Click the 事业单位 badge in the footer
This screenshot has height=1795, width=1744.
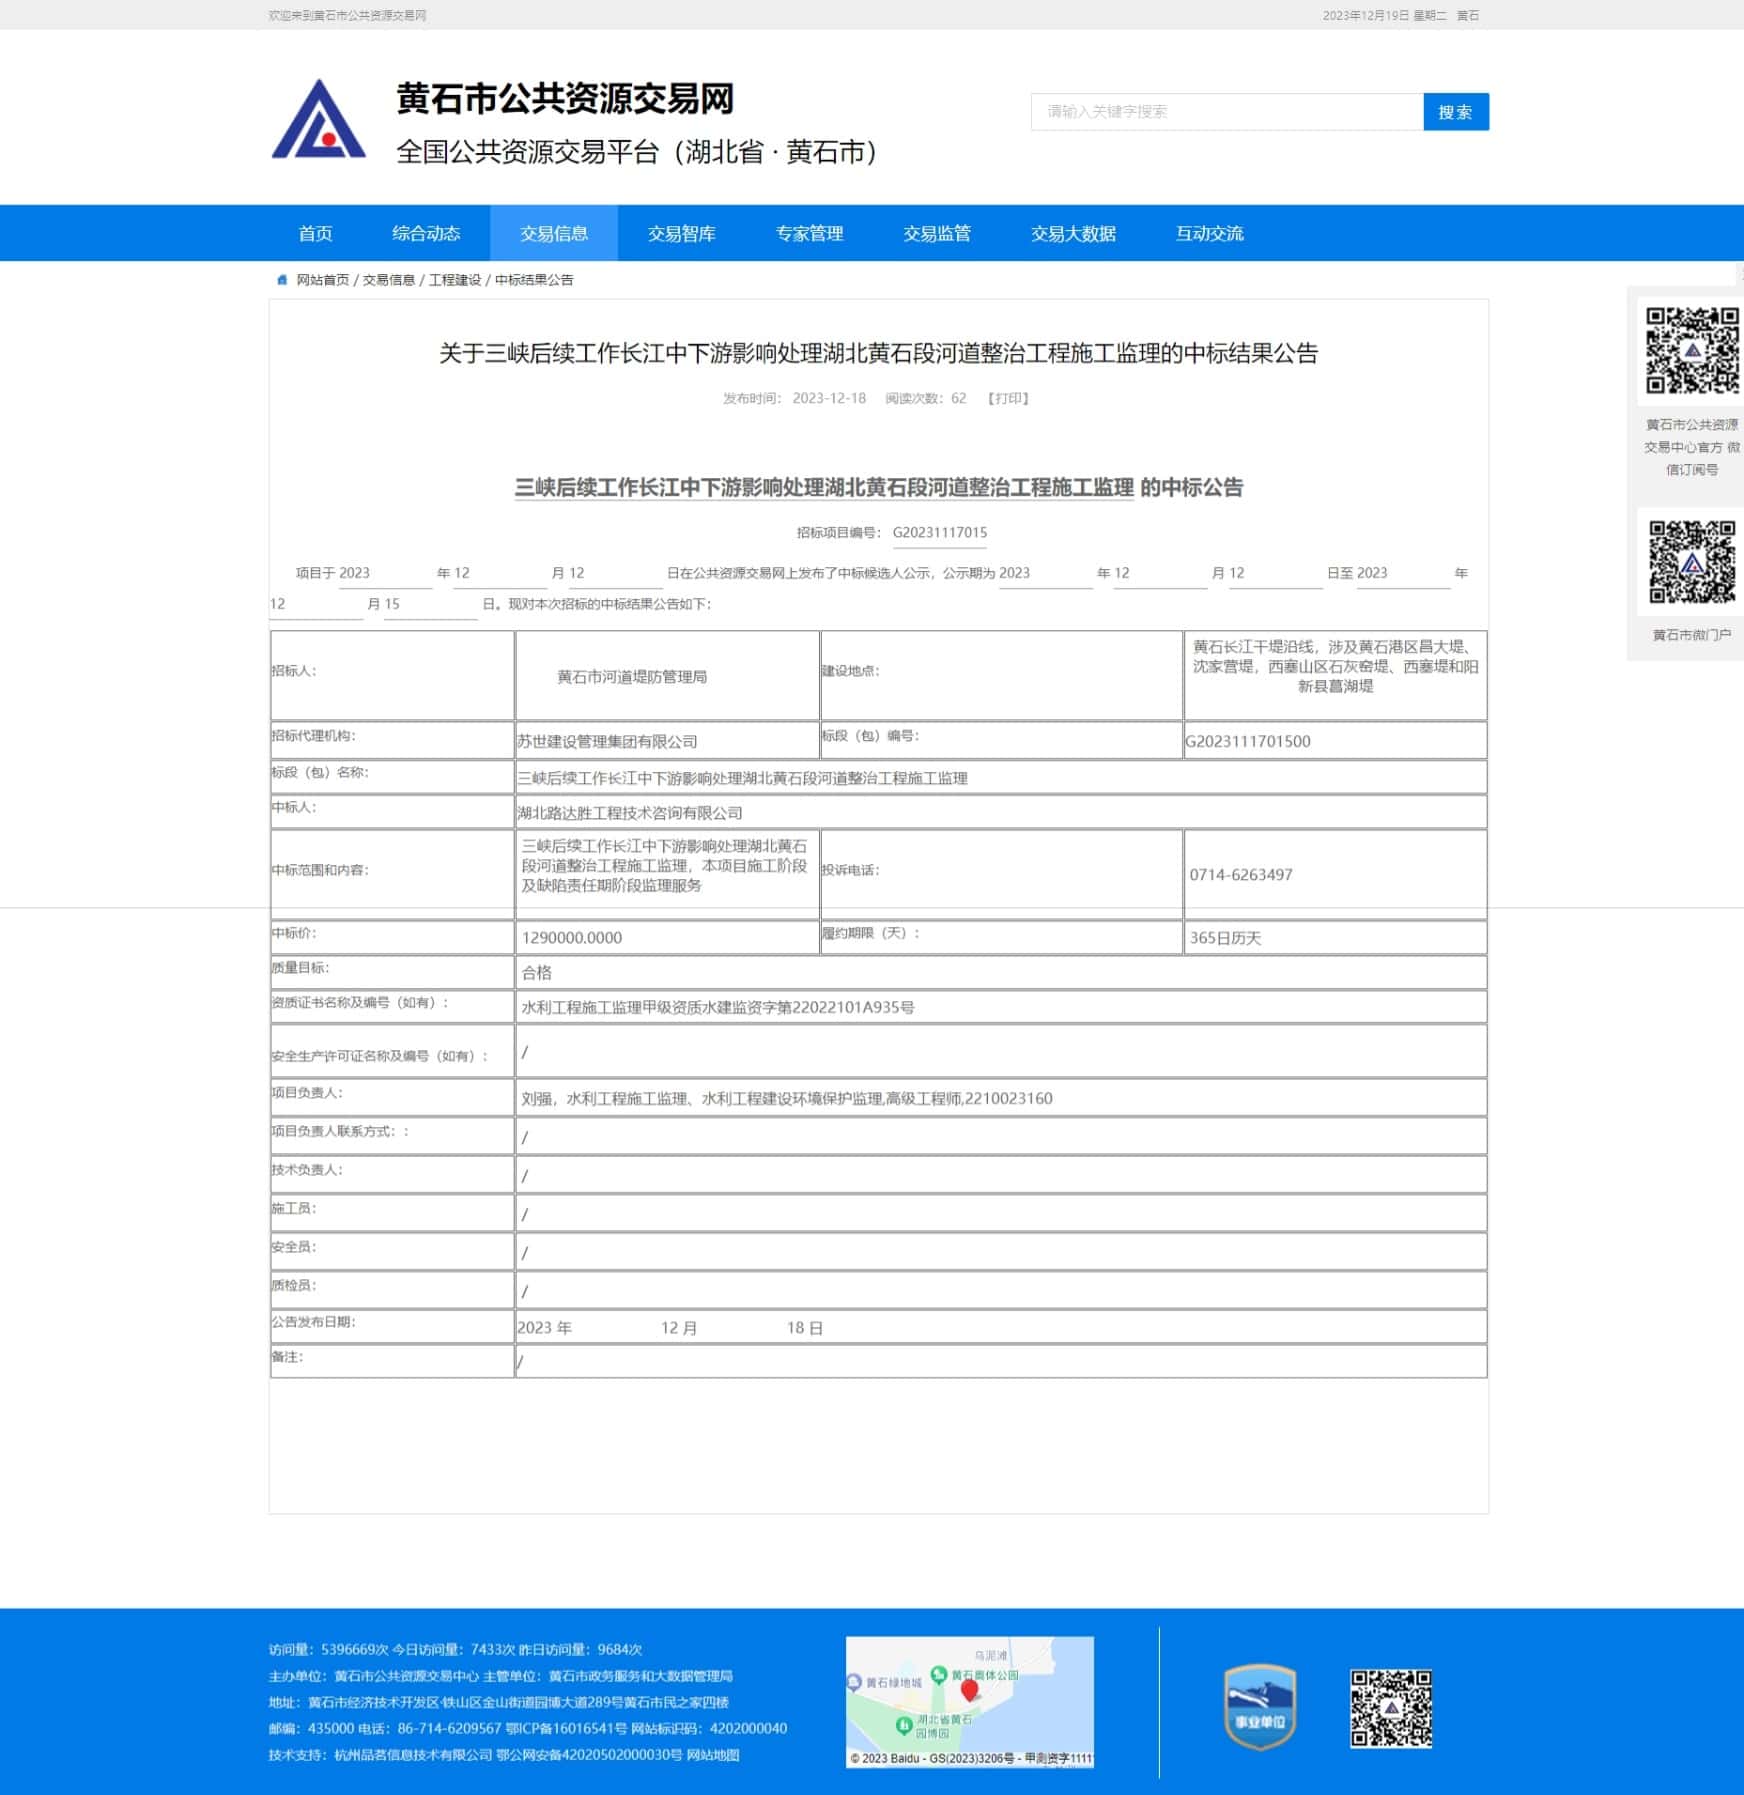1260,1706
